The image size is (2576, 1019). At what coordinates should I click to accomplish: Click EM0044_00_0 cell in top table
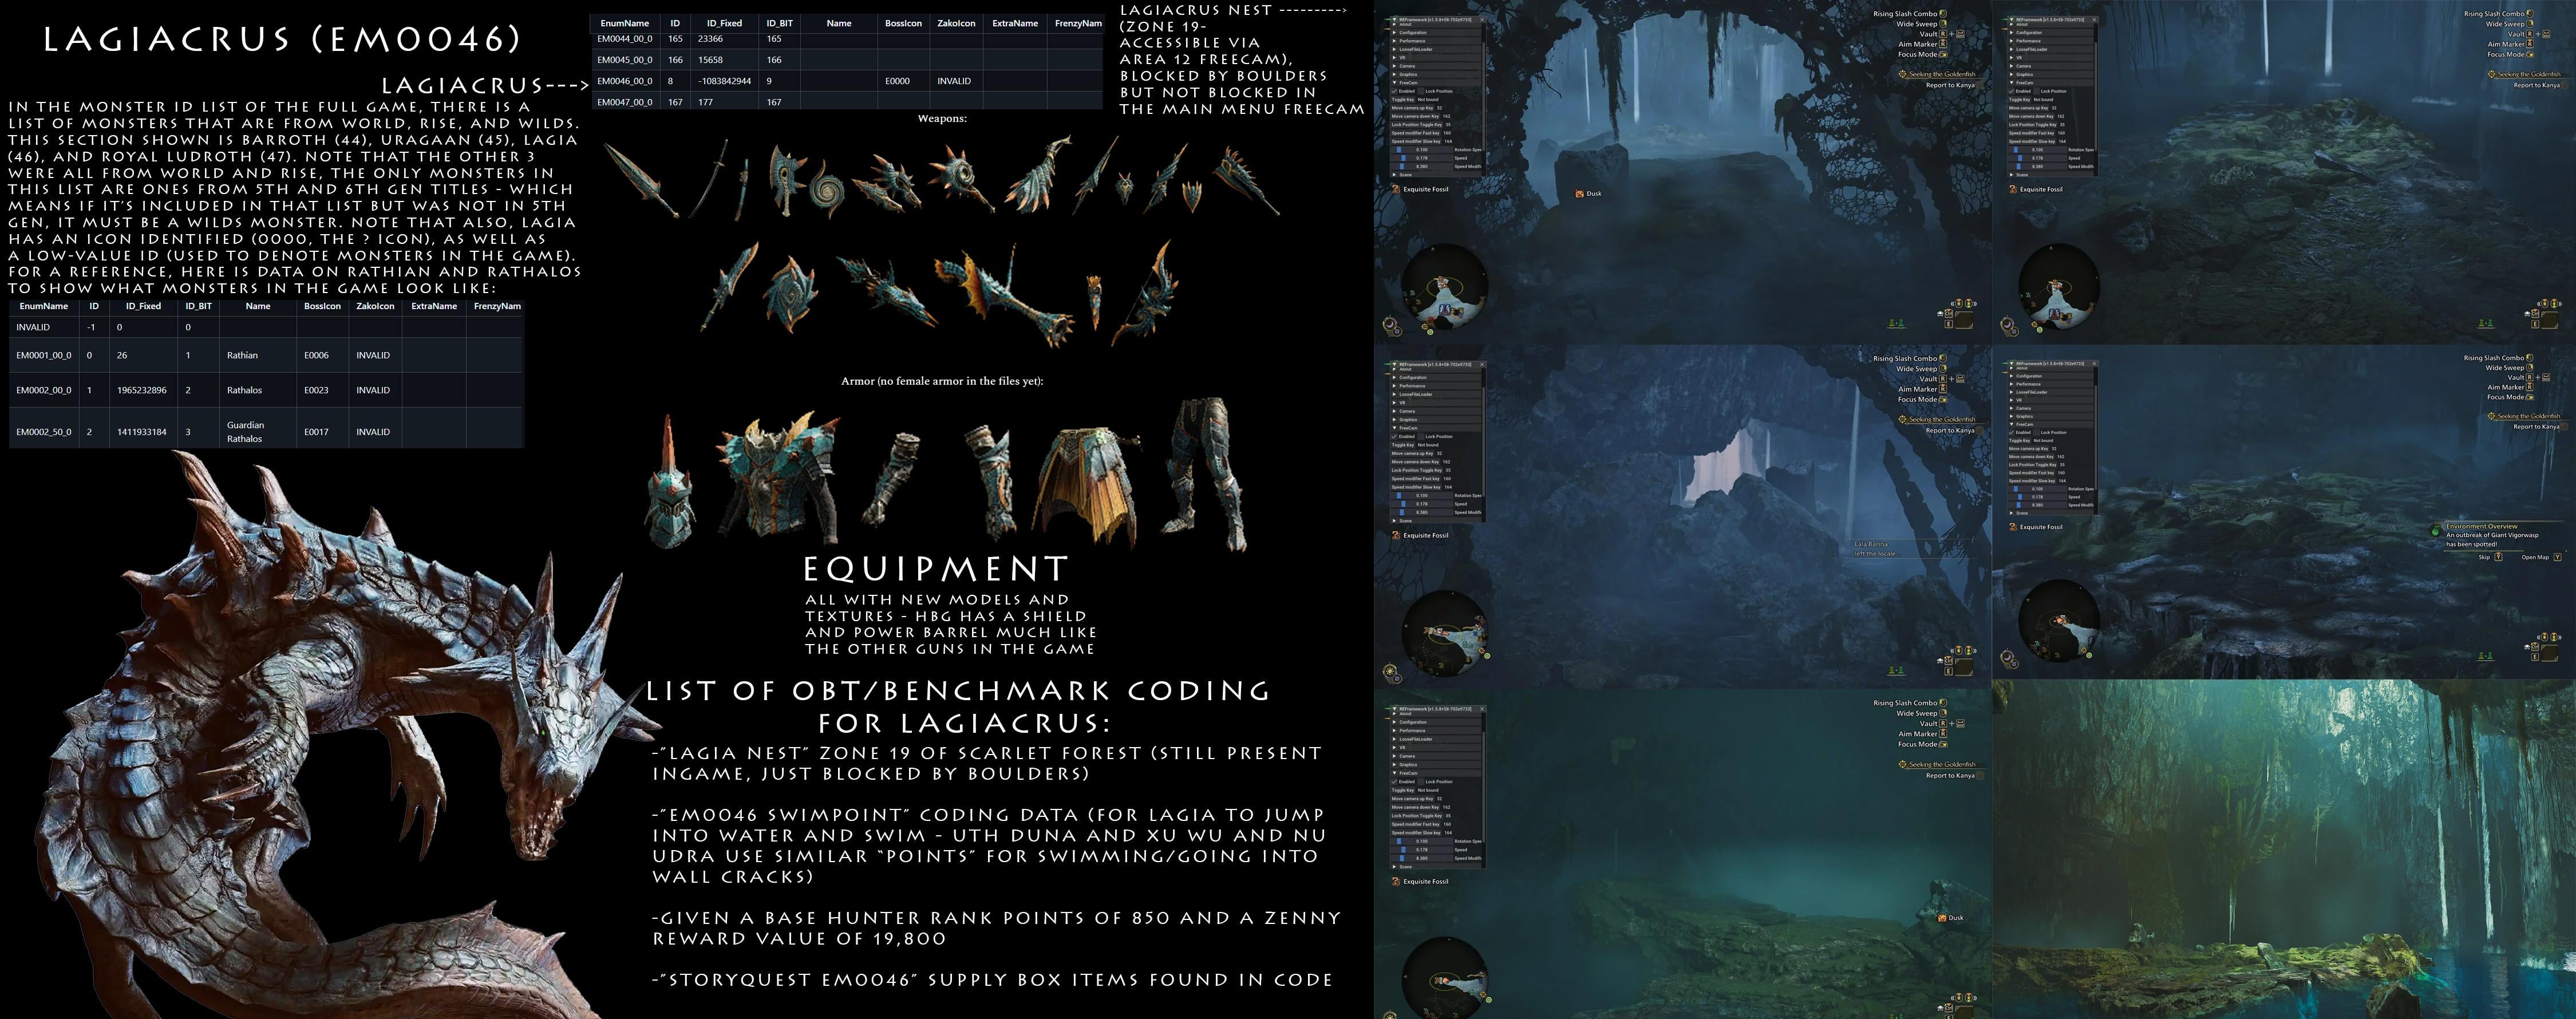625,39
